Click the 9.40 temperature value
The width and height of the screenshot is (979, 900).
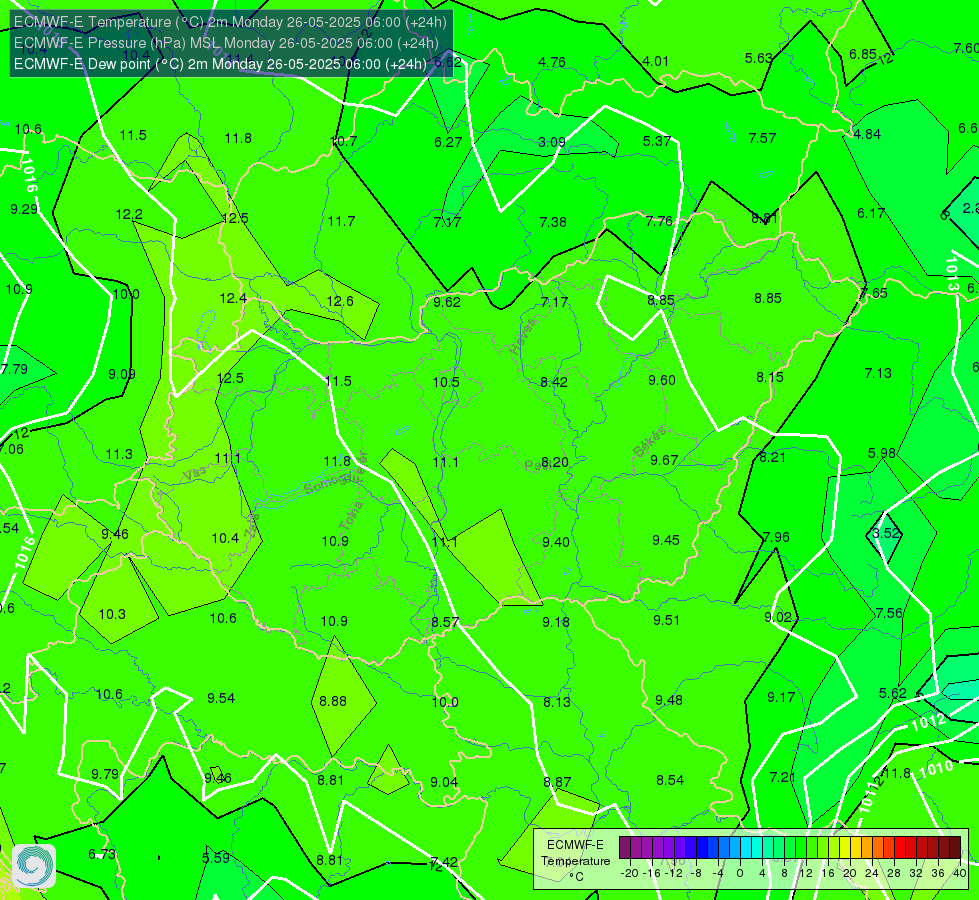point(556,542)
